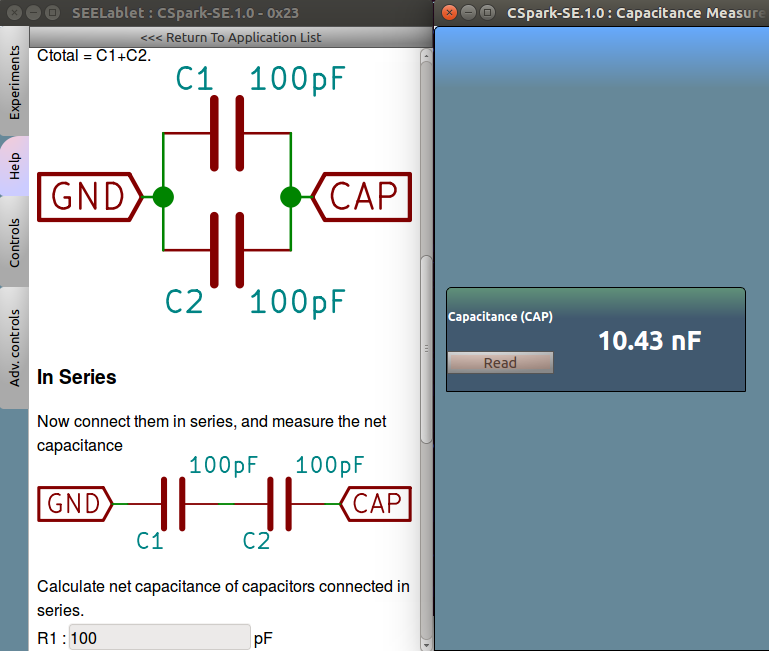This screenshot has height=651, width=769.
Task: Maximize the Capacitance Measurement window
Action: click(x=487, y=13)
